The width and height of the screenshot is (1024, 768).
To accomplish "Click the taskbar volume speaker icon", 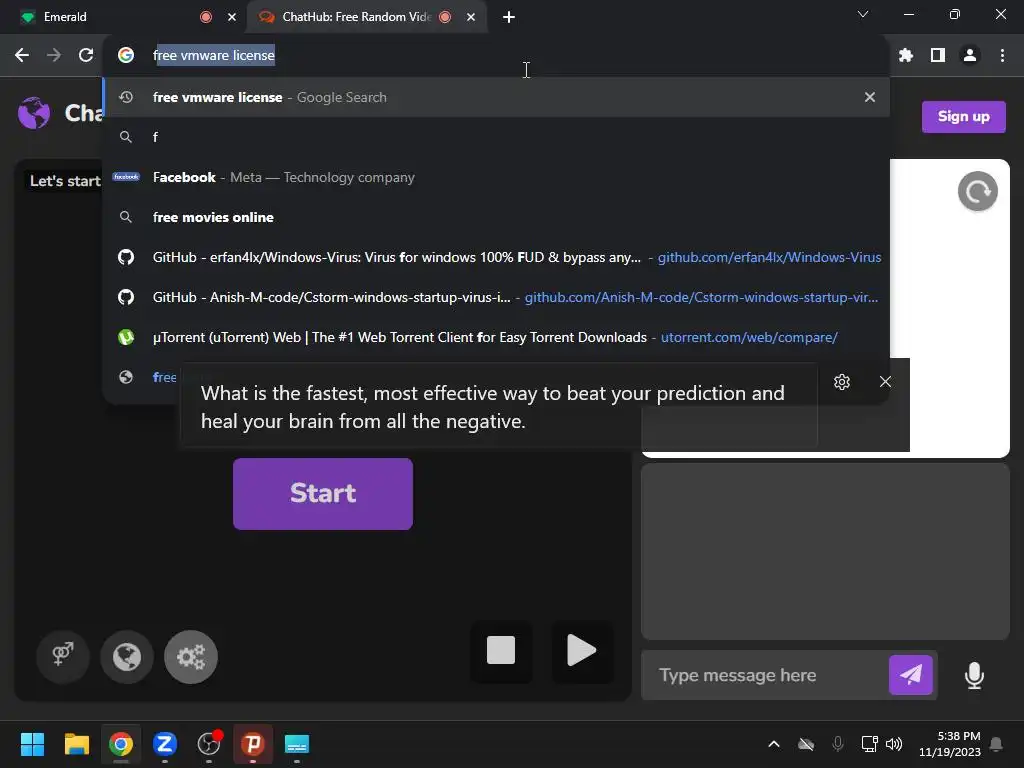I will coord(894,744).
